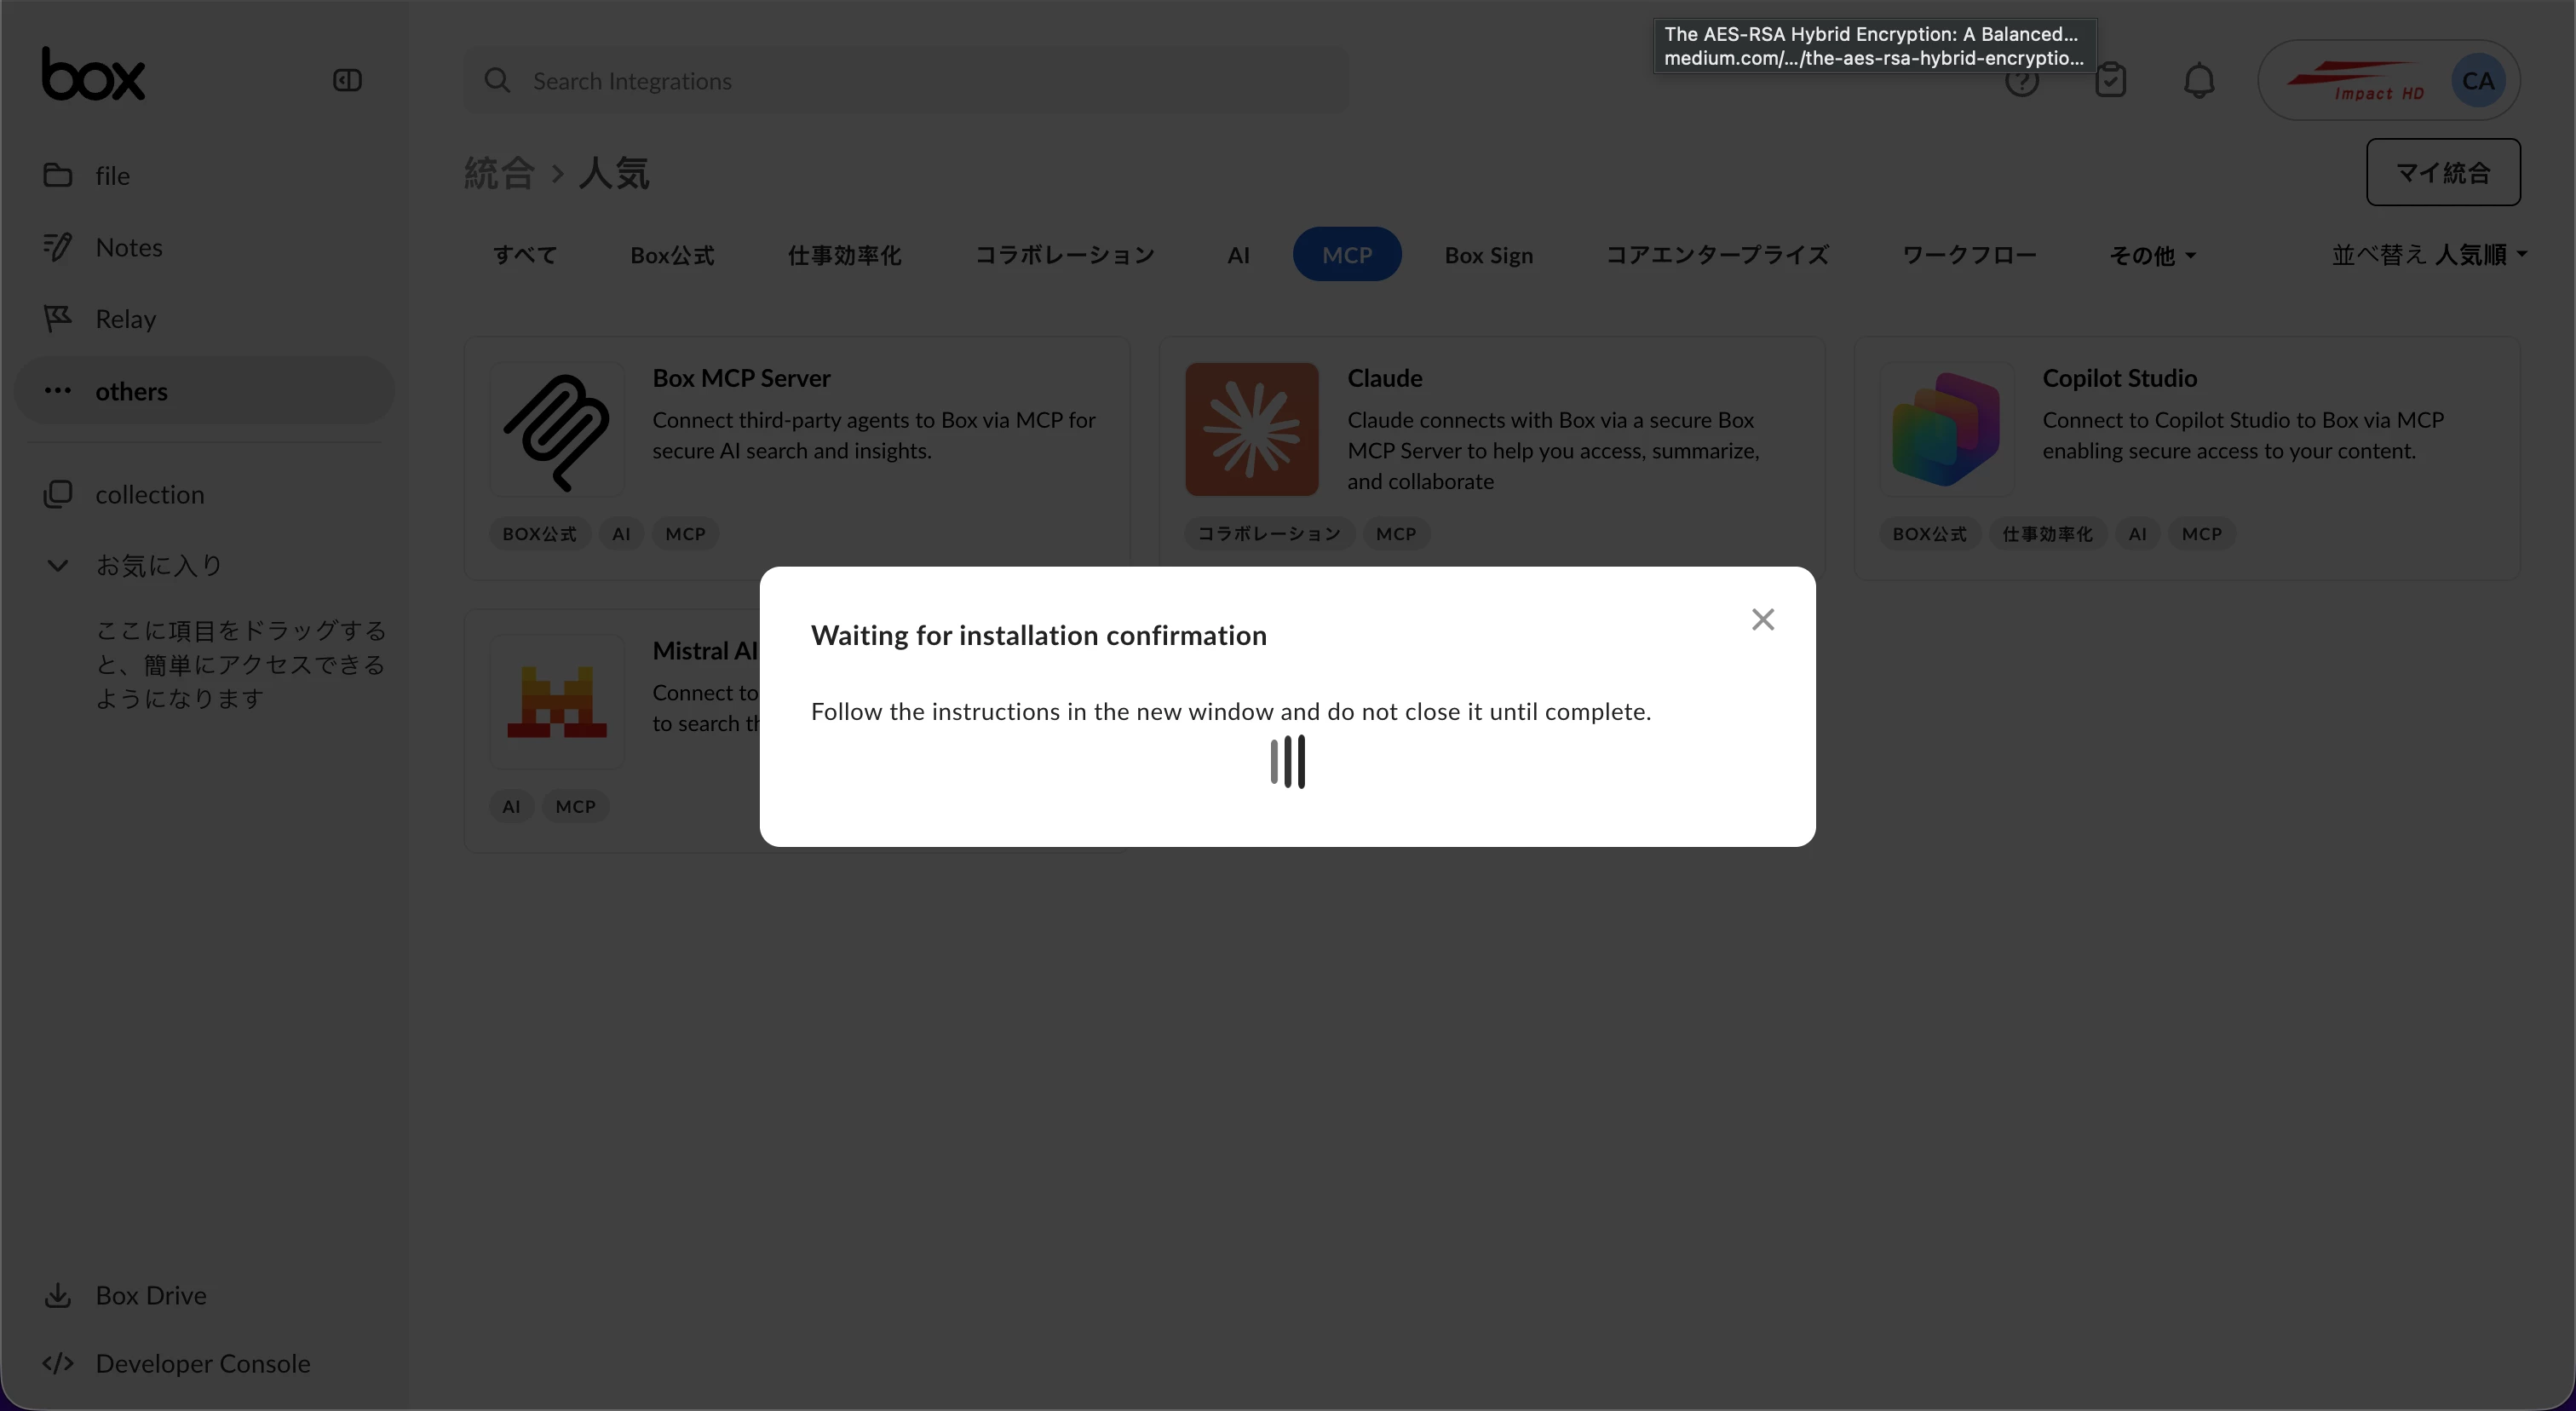Open the notifications bell

(x=2198, y=81)
